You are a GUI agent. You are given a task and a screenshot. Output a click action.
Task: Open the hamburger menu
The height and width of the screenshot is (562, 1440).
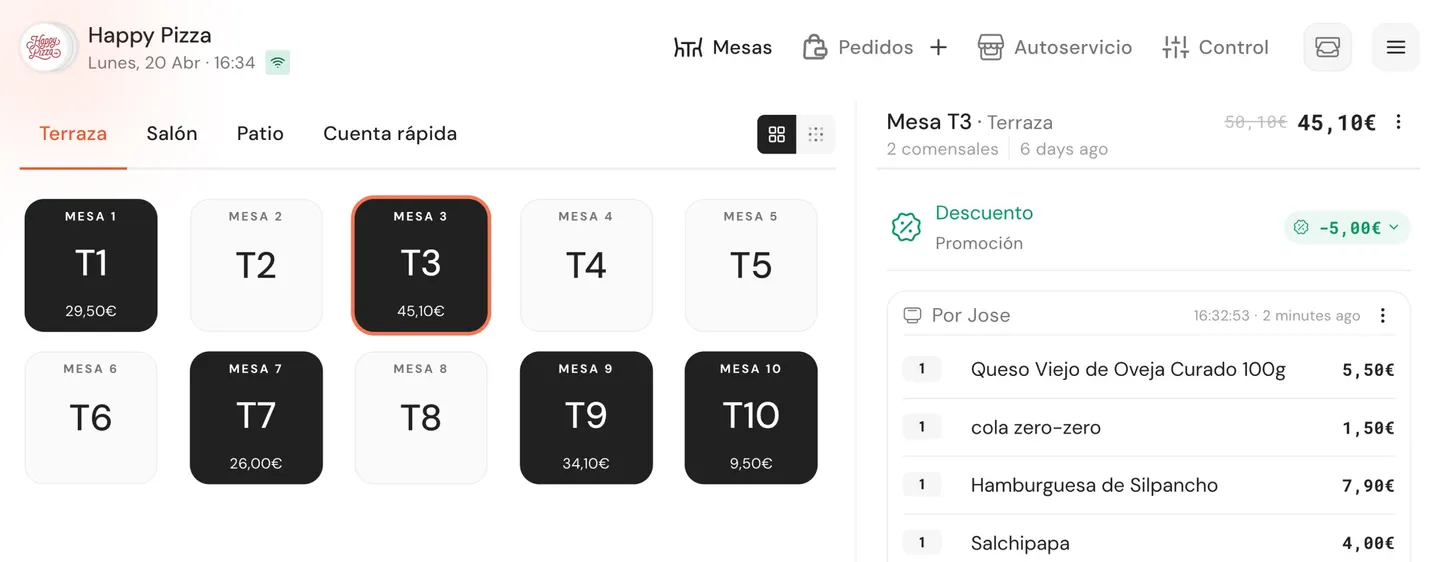pyautogui.click(x=1395, y=47)
